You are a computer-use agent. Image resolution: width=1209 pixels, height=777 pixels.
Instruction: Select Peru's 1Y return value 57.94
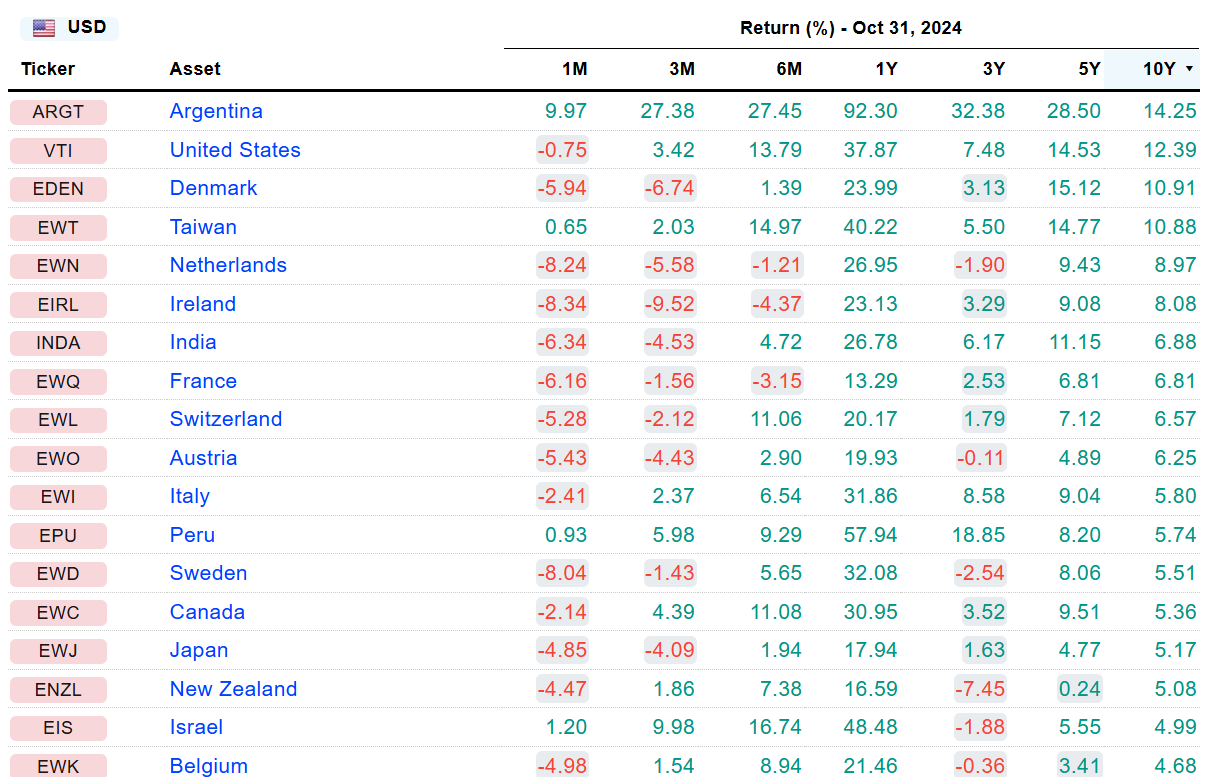[871, 535]
